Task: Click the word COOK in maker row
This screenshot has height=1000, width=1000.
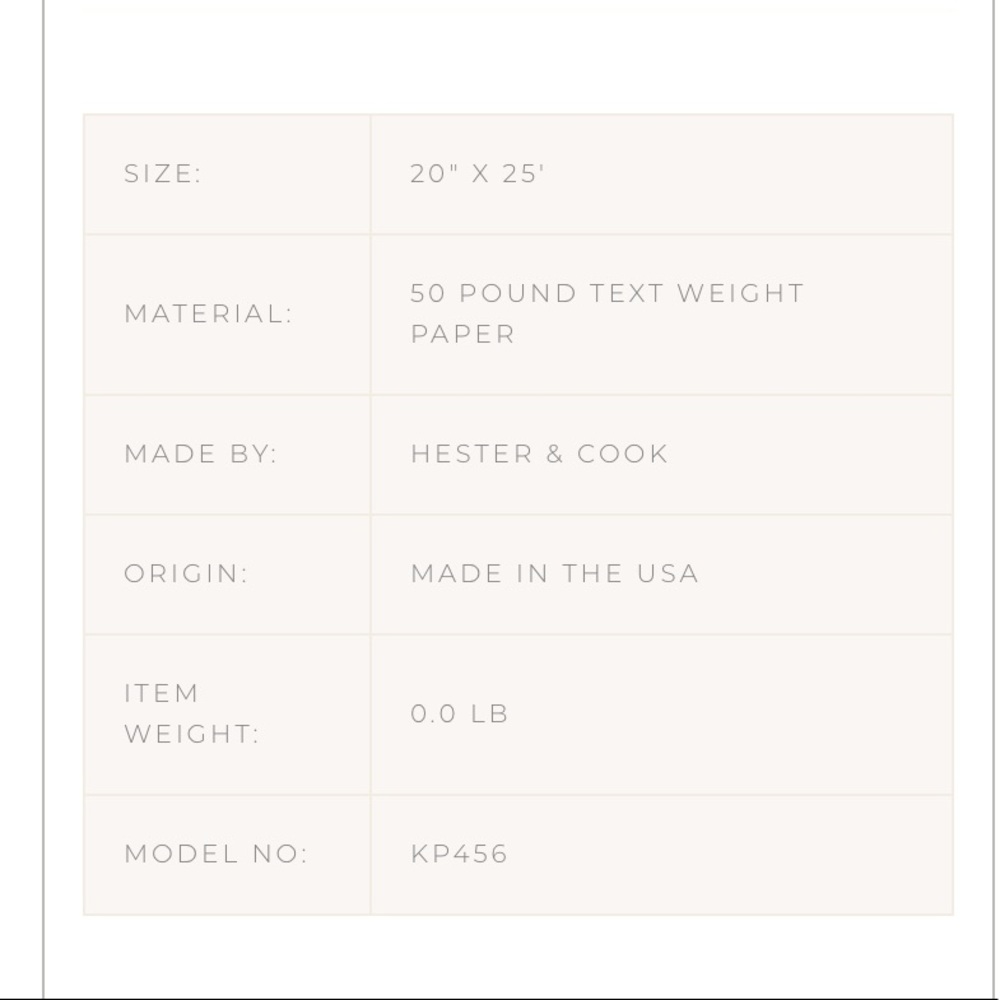Action: (622, 454)
